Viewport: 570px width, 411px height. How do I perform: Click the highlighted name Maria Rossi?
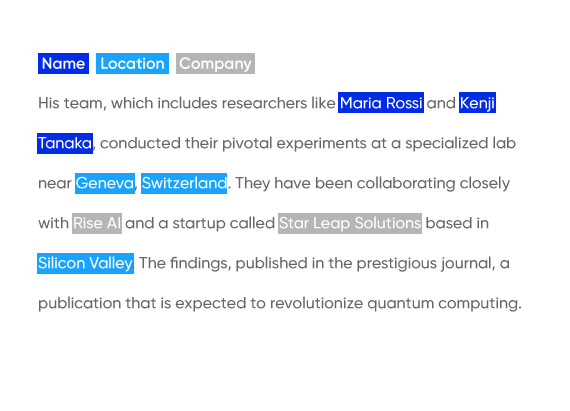pyautogui.click(x=381, y=103)
